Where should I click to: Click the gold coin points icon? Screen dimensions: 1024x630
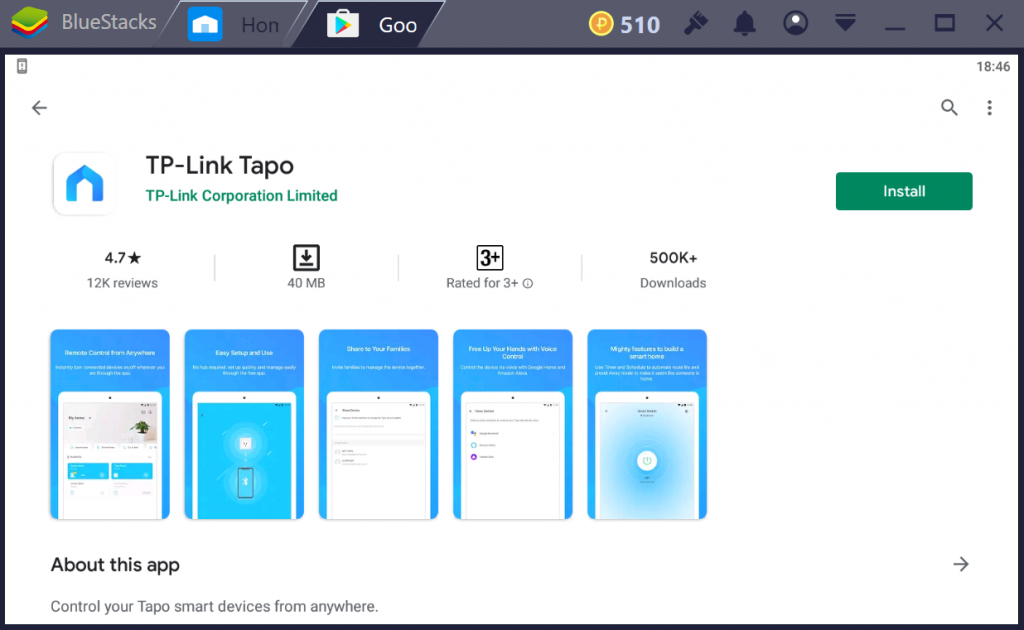tap(601, 24)
